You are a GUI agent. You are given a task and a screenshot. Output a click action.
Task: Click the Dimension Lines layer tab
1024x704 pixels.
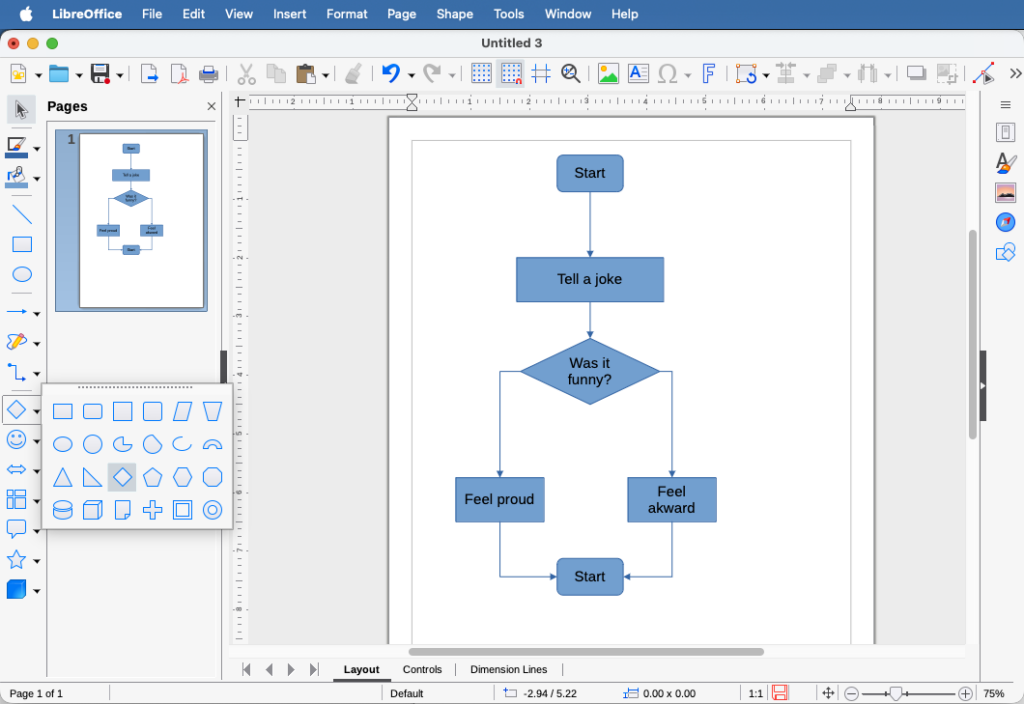pyautogui.click(x=507, y=669)
